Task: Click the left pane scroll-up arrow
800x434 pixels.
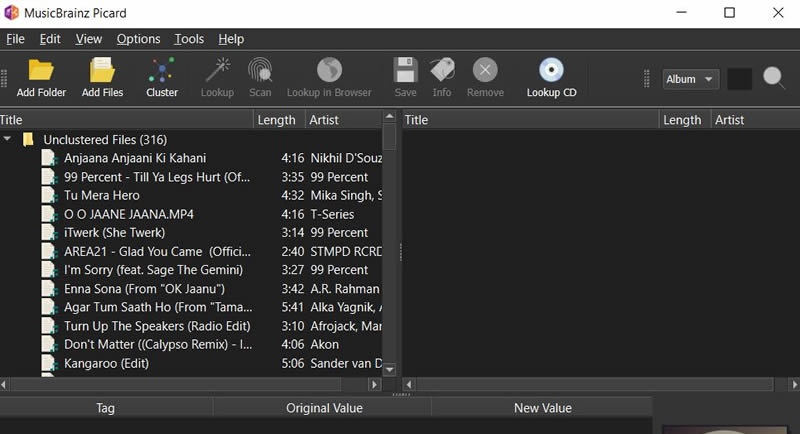Action: click(389, 116)
